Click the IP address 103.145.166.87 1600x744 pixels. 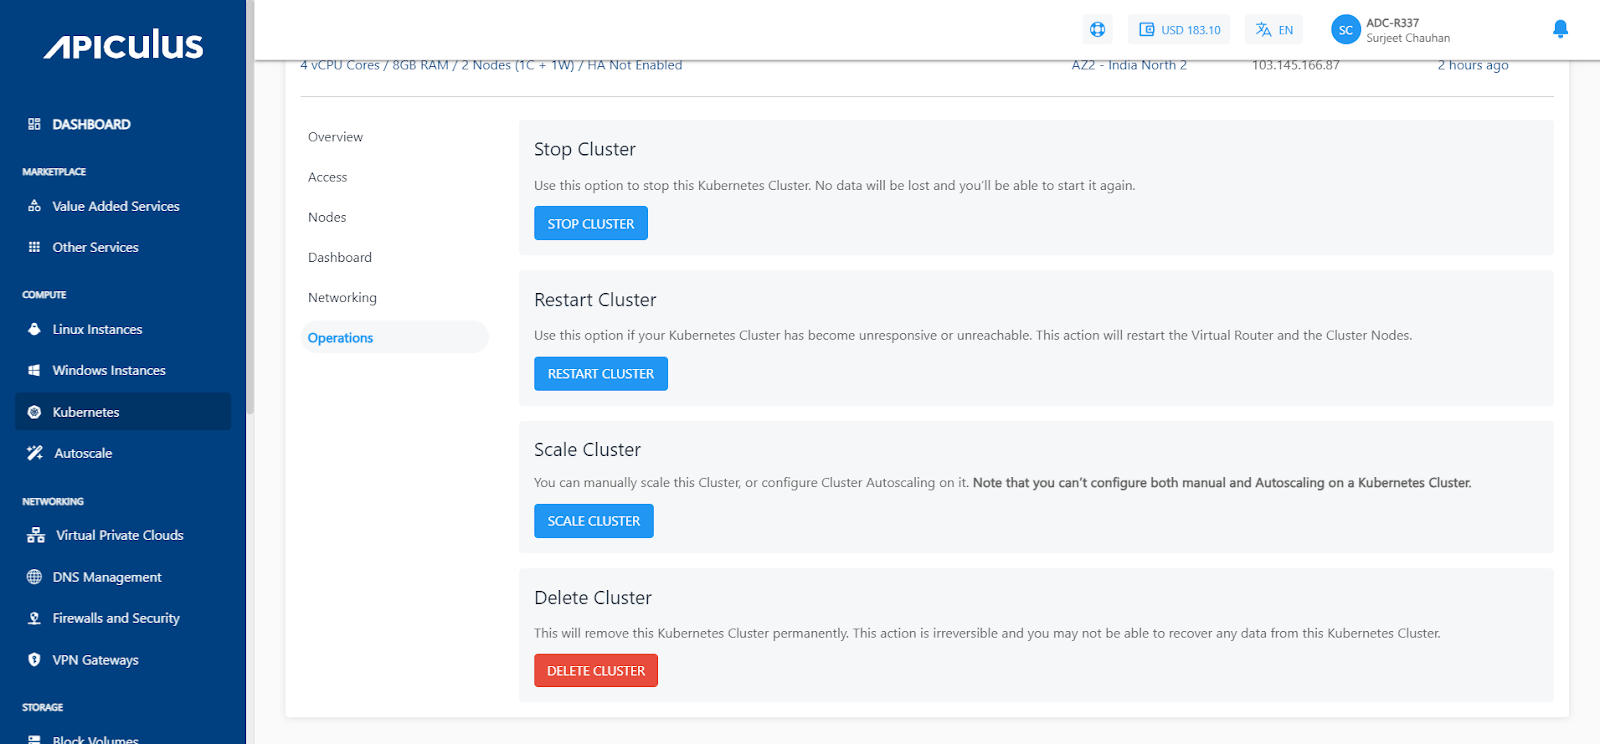coord(1296,65)
